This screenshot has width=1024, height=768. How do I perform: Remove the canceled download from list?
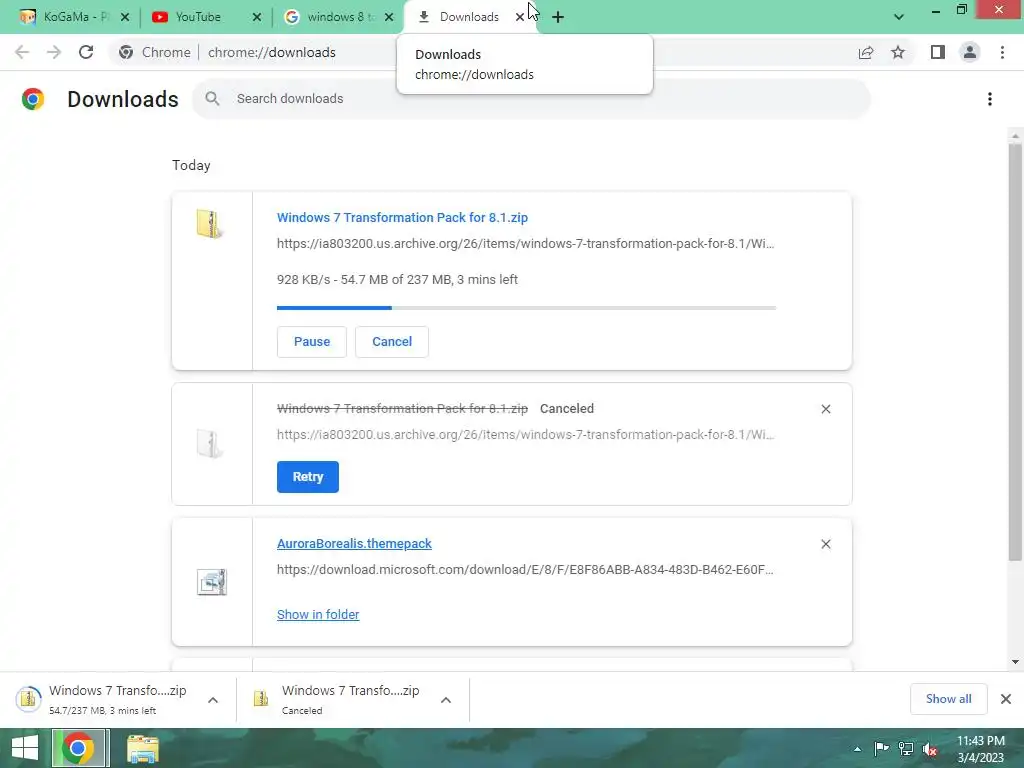coord(826,409)
